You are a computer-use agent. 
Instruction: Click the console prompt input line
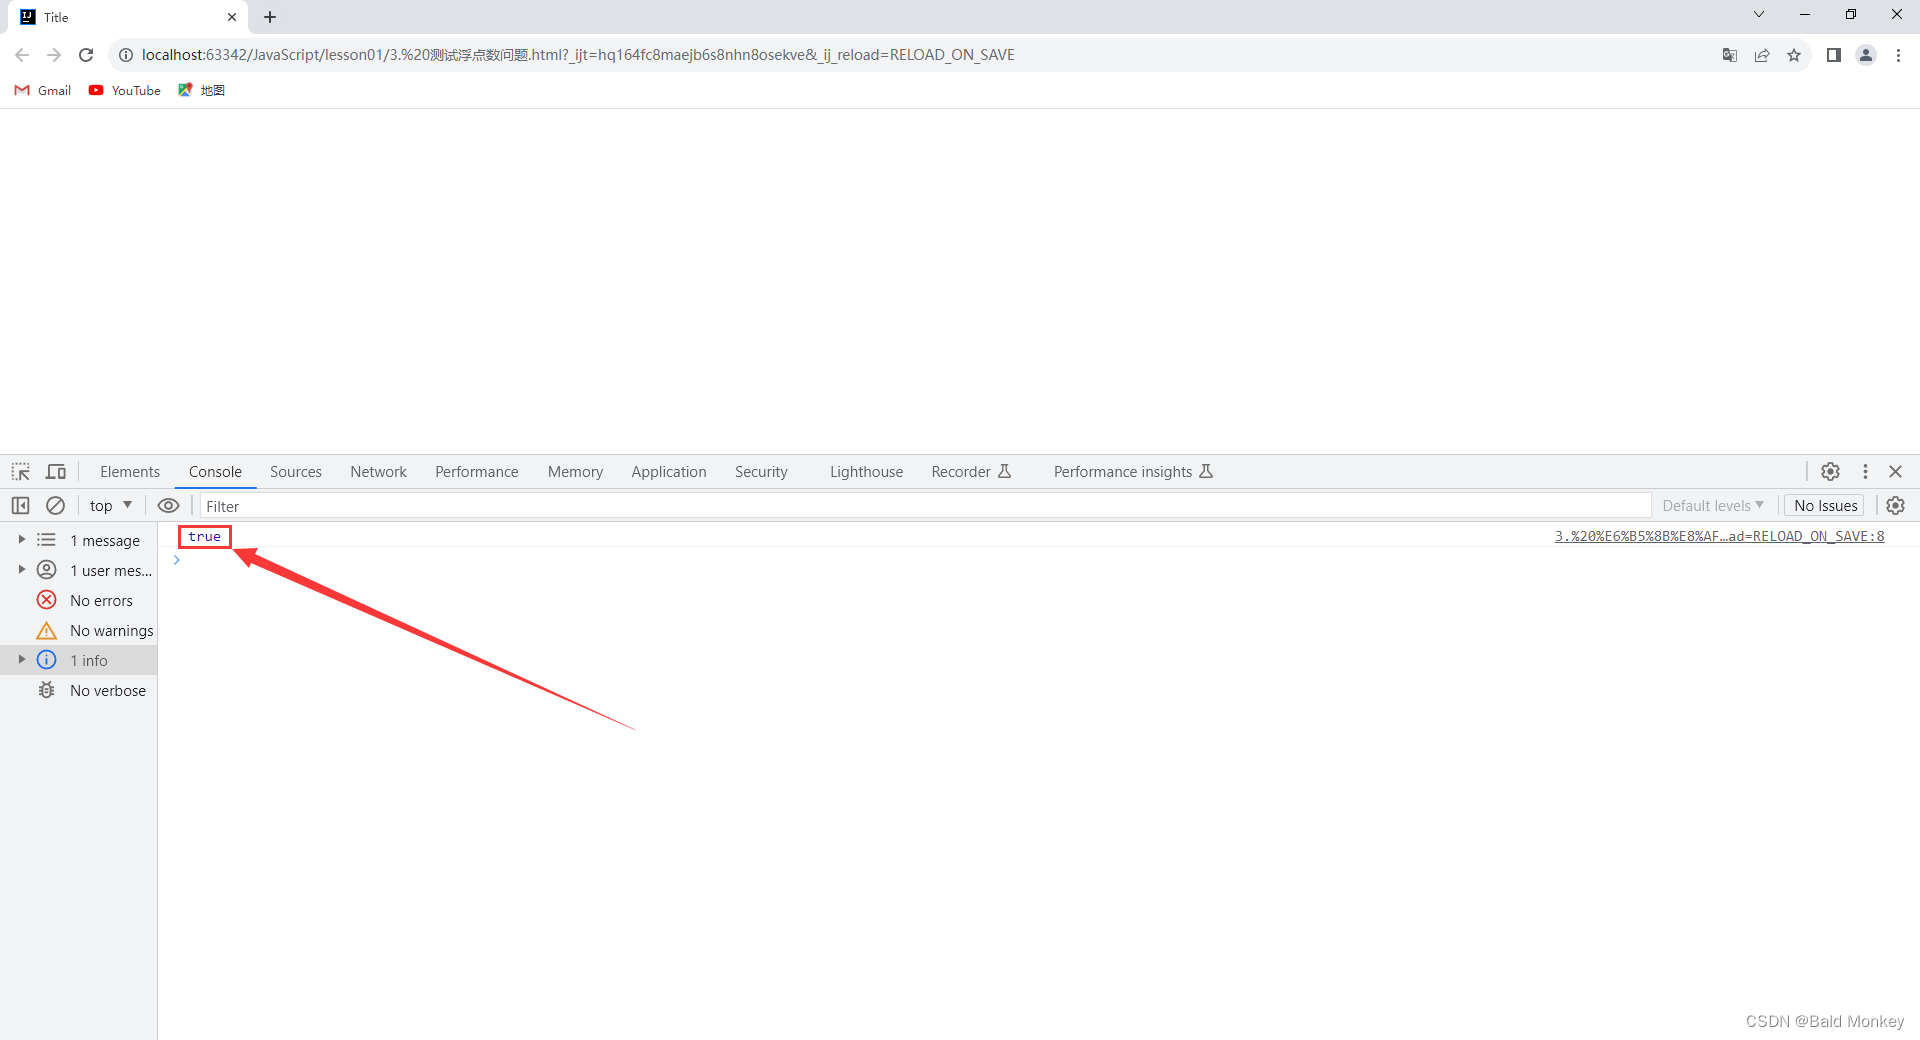(1040, 560)
